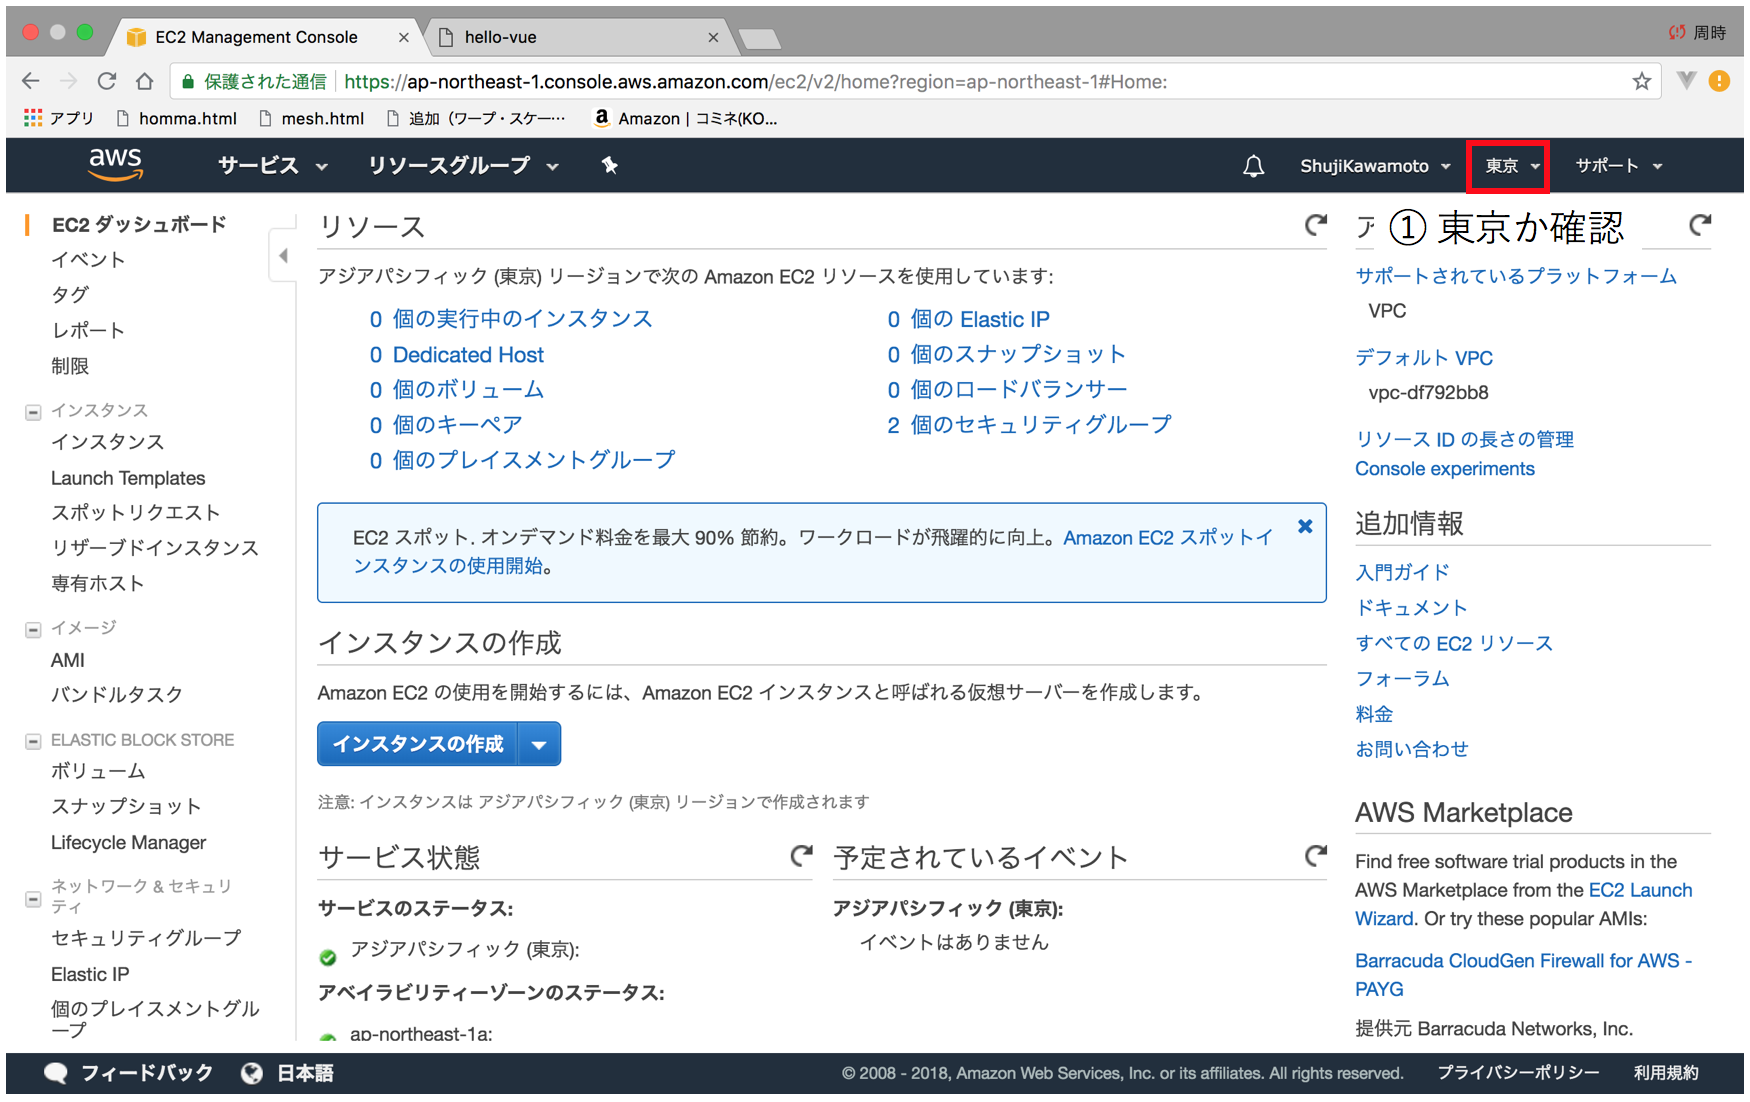
Task: Click the feedback speech bubble icon
Action: tap(56, 1073)
